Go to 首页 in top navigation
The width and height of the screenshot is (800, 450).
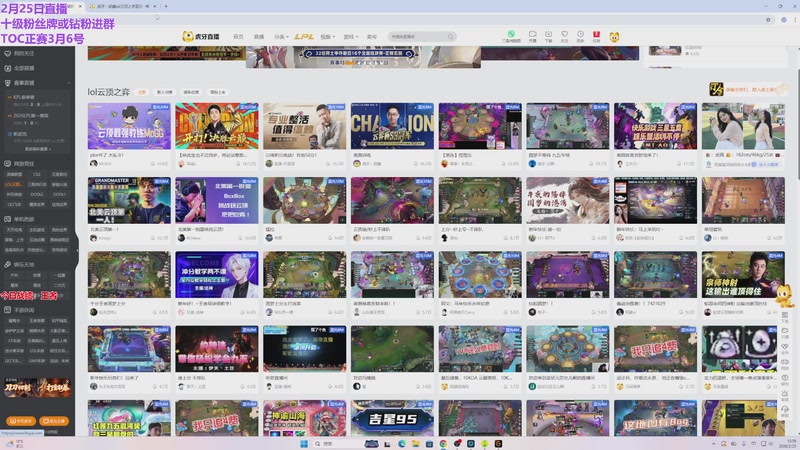click(x=238, y=37)
